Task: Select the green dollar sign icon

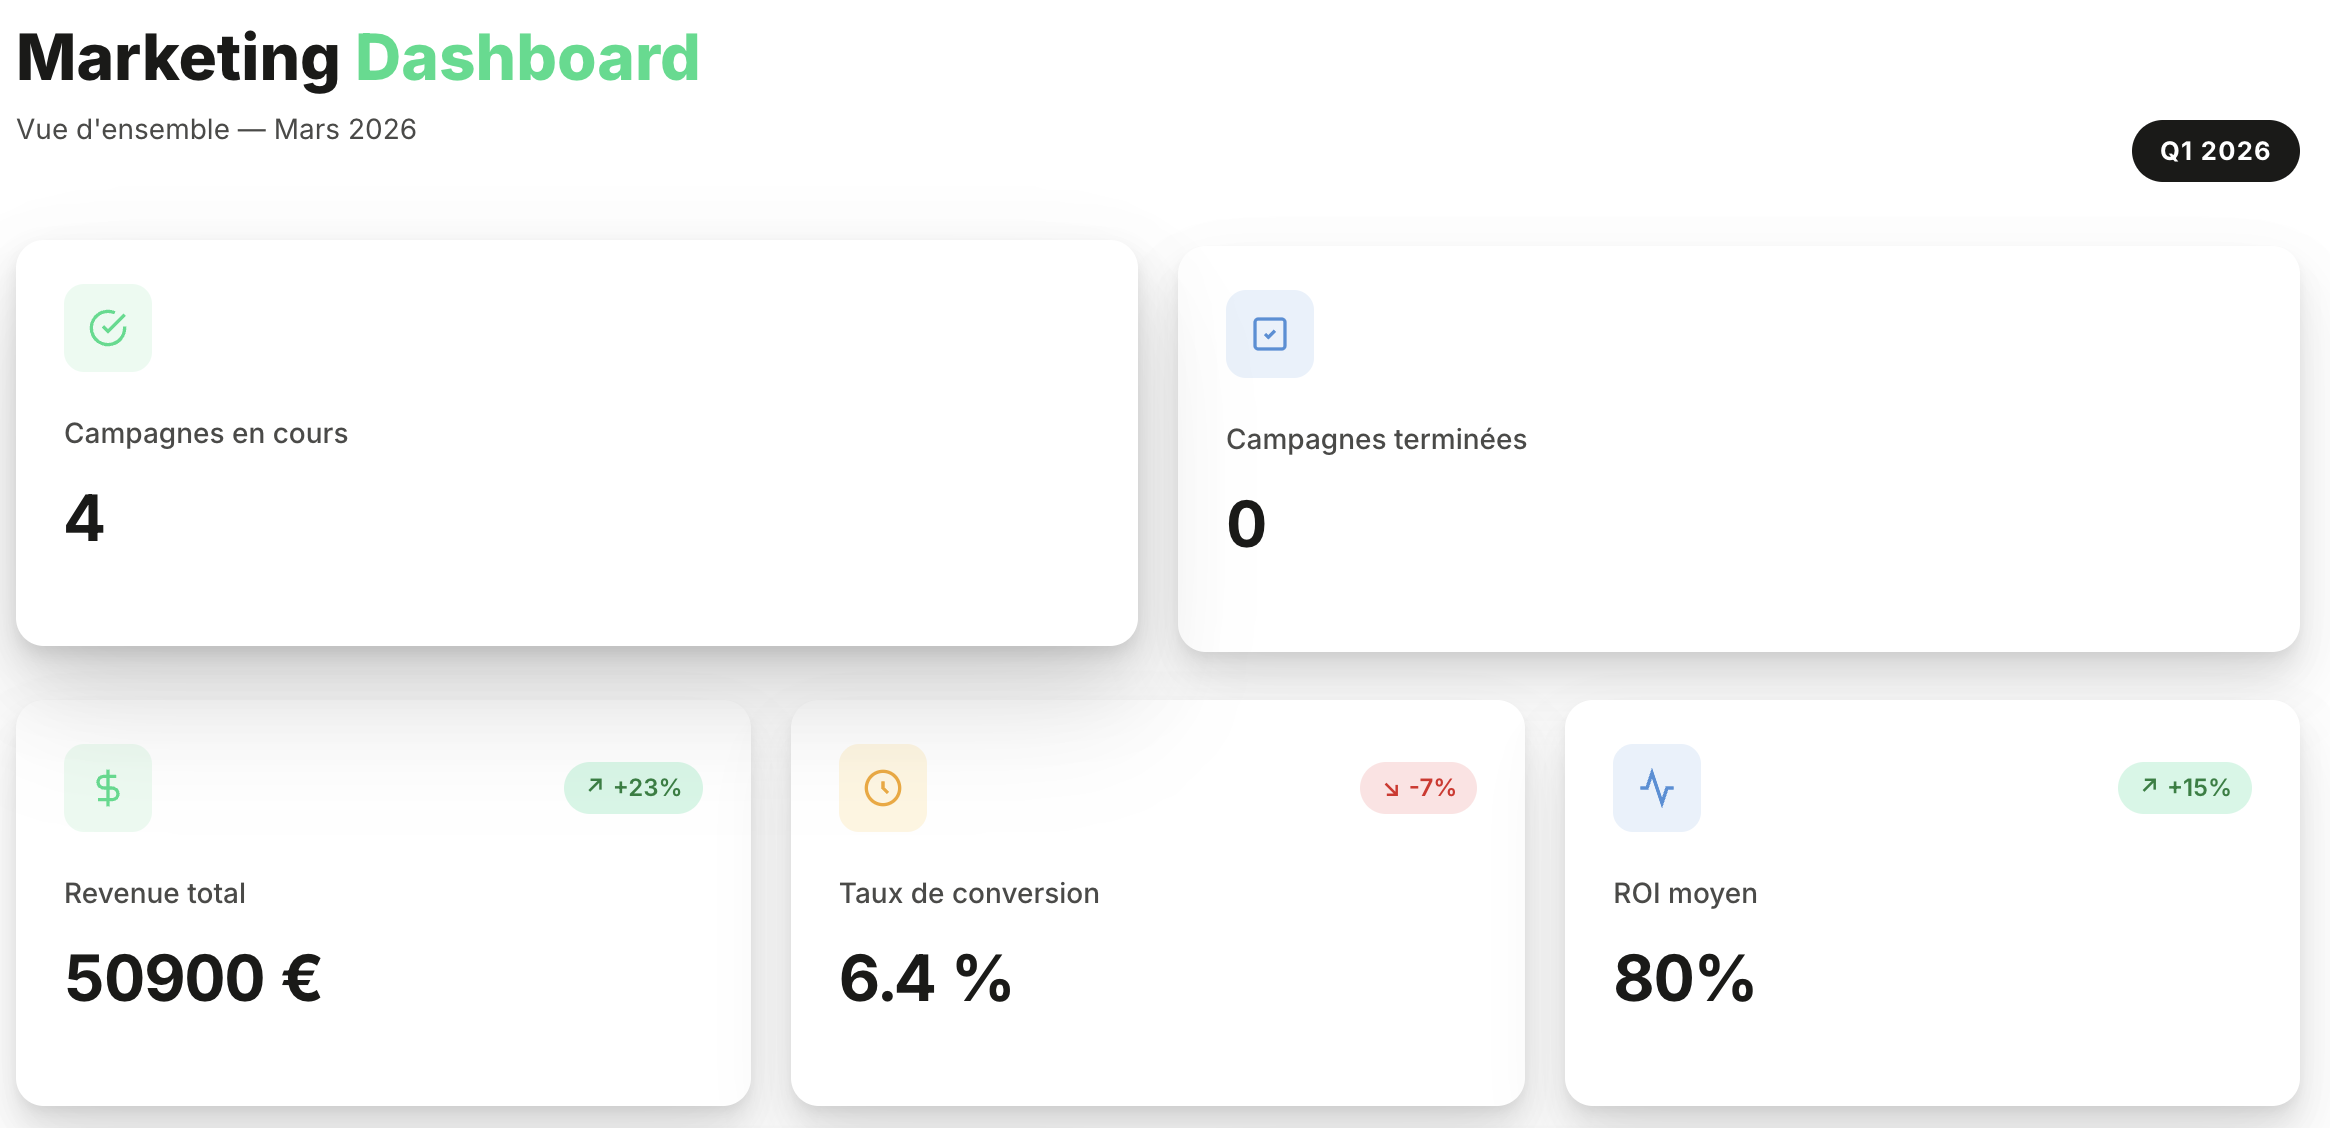Action: (x=108, y=788)
